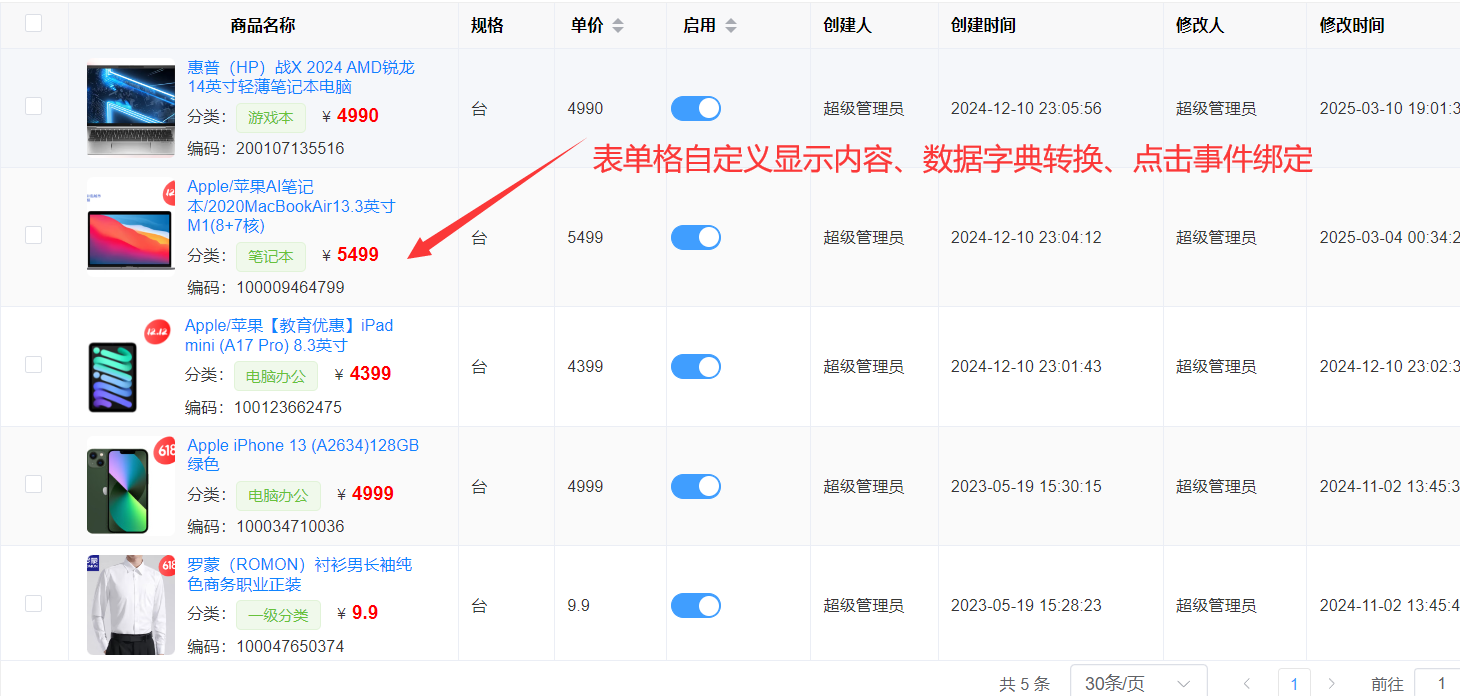Click creation time 2024-12-10 23:04:12
This screenshot has width=1460, height=696.
point(1026,238)
